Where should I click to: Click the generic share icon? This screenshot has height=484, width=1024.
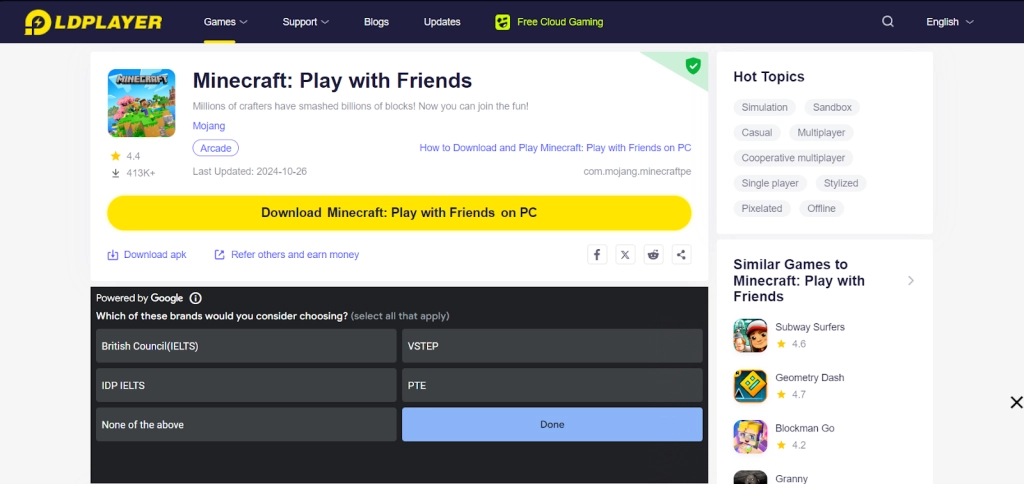click(681, 255)
